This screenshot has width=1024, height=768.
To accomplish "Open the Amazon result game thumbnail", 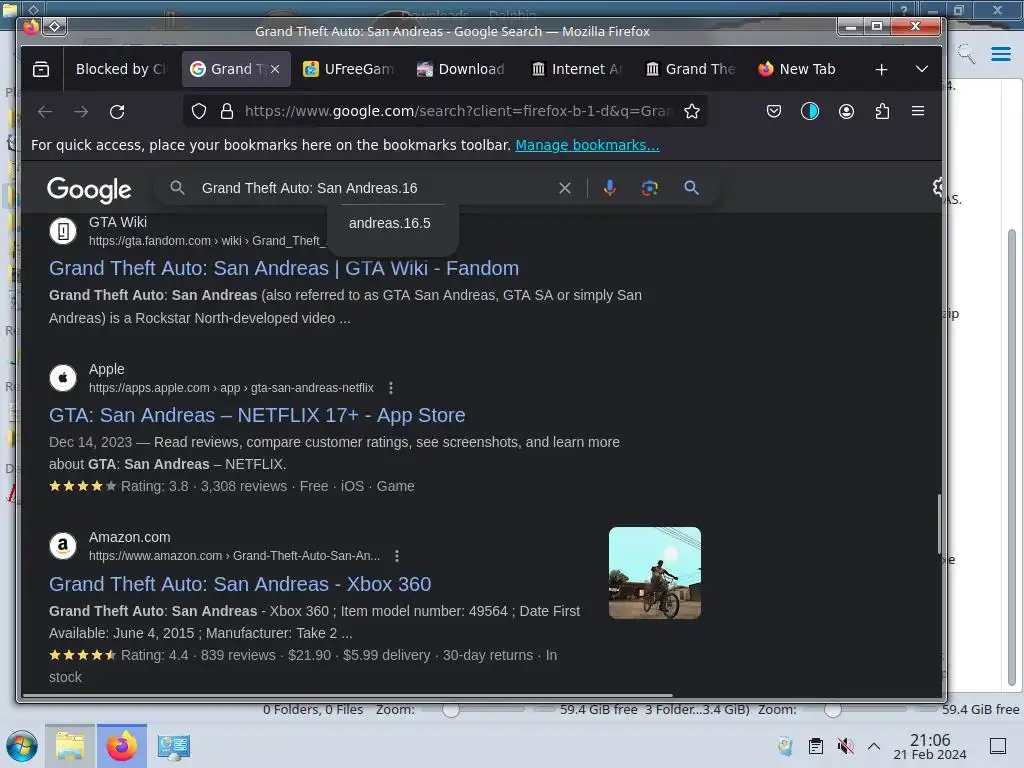I will (654, 573).
